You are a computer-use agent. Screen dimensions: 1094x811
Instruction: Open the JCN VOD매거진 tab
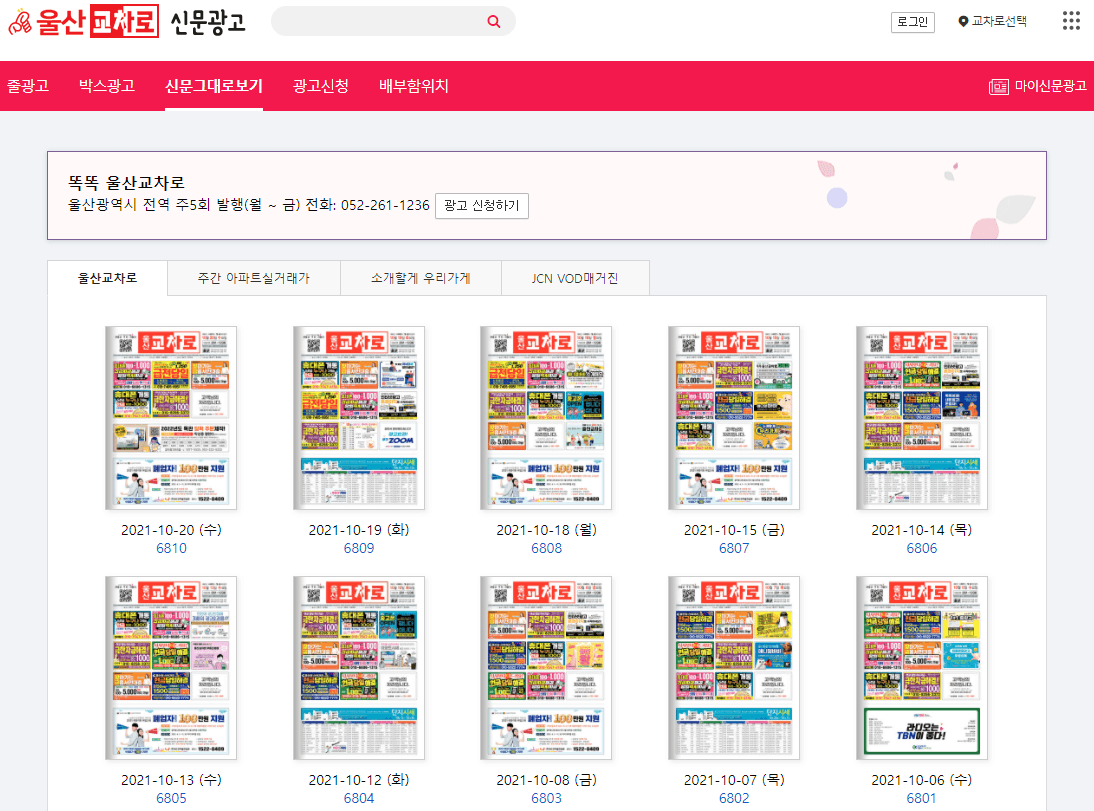pos(575,277)
